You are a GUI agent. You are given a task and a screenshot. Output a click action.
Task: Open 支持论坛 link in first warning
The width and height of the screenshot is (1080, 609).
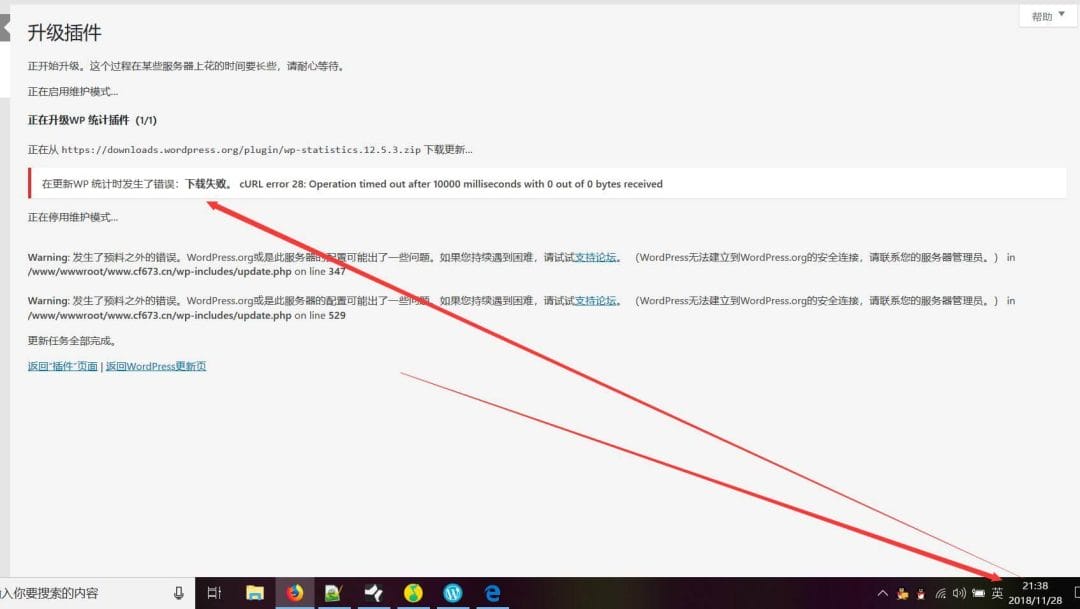(x=596, y=257)
